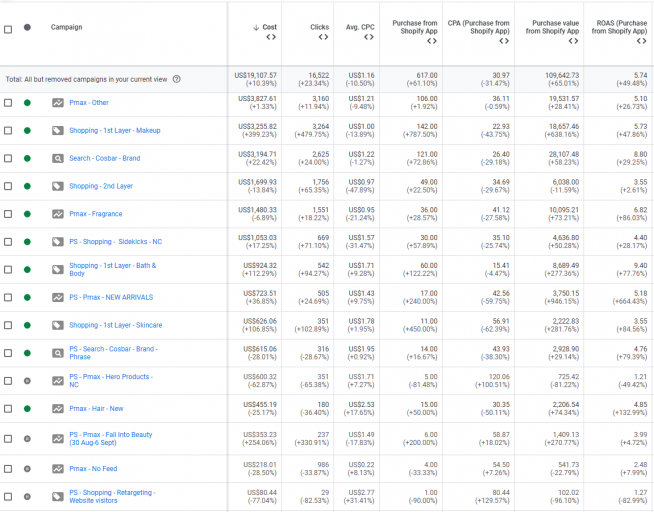
Task: Sort by the Clicks column header
Action: (319, 27)
